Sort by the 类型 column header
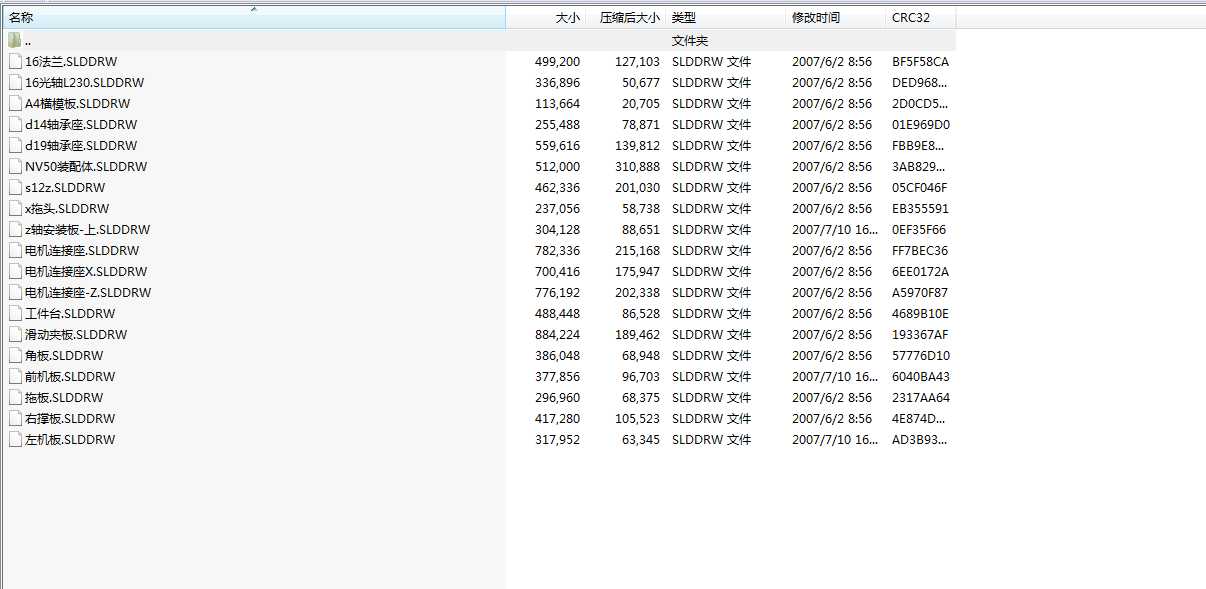1206x589 pixels. click(726, 18)
